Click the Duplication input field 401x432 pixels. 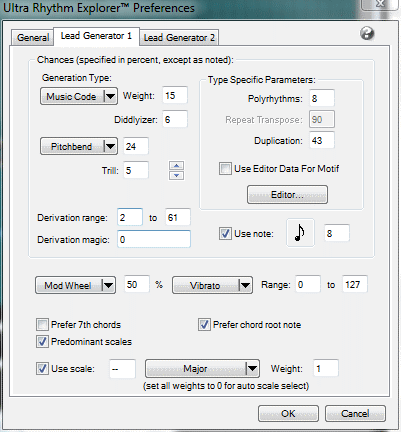click(x=322, y=140)
